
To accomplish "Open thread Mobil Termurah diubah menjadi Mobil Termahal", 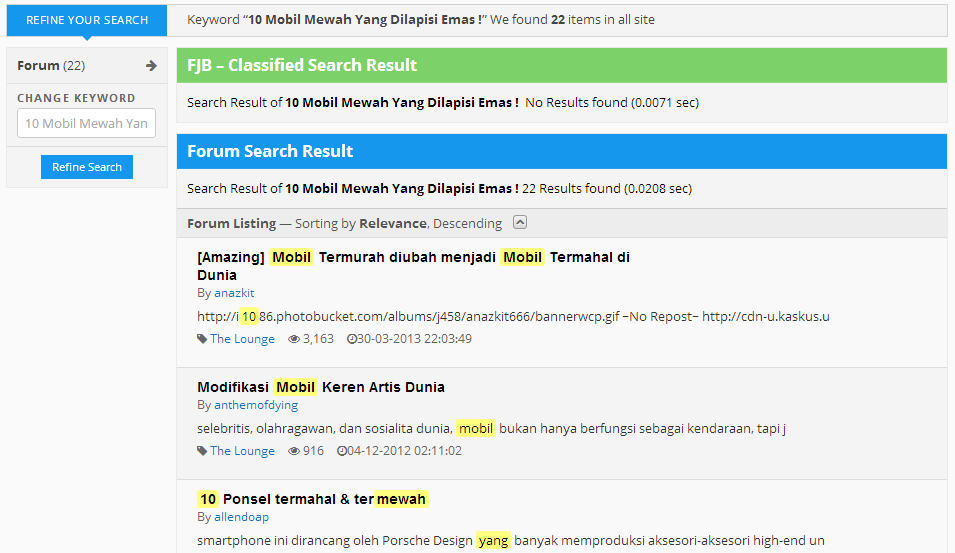I will 414,266.
